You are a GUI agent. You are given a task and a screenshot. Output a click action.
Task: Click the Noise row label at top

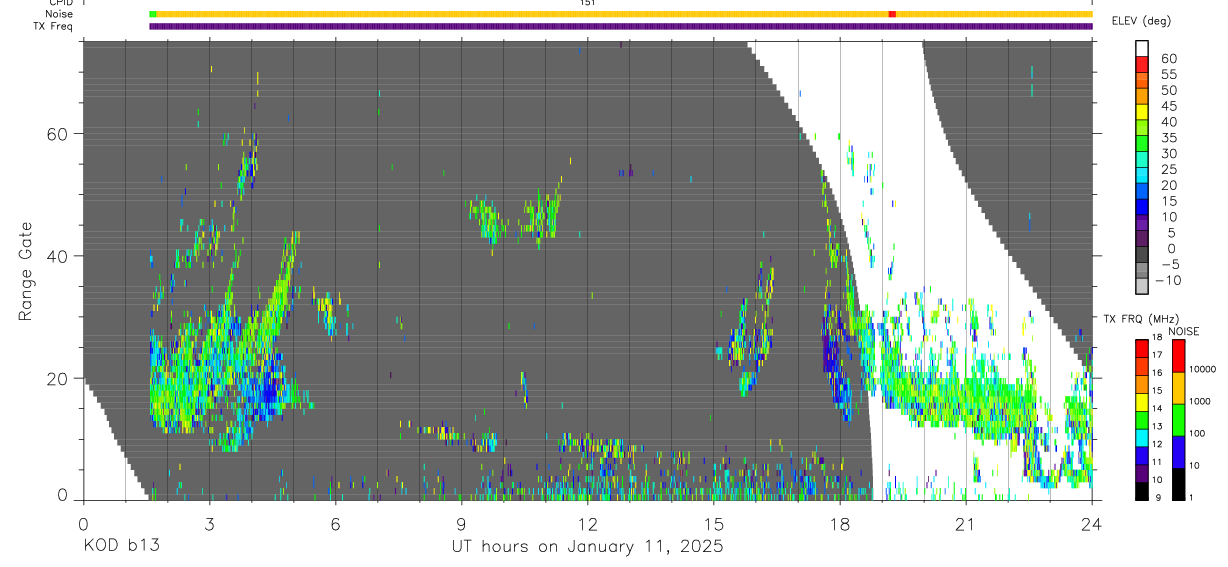pos(60,14)
